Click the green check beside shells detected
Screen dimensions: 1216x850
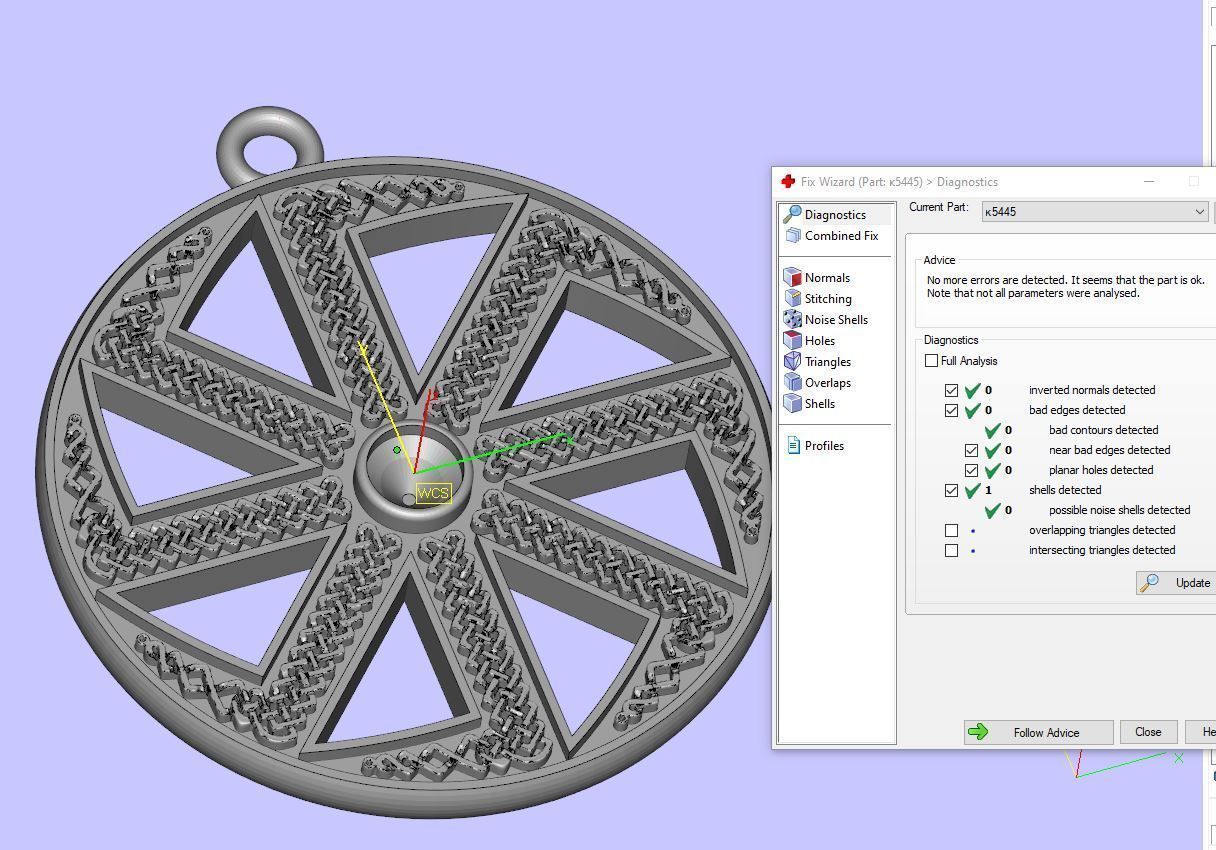click(972, 490)
